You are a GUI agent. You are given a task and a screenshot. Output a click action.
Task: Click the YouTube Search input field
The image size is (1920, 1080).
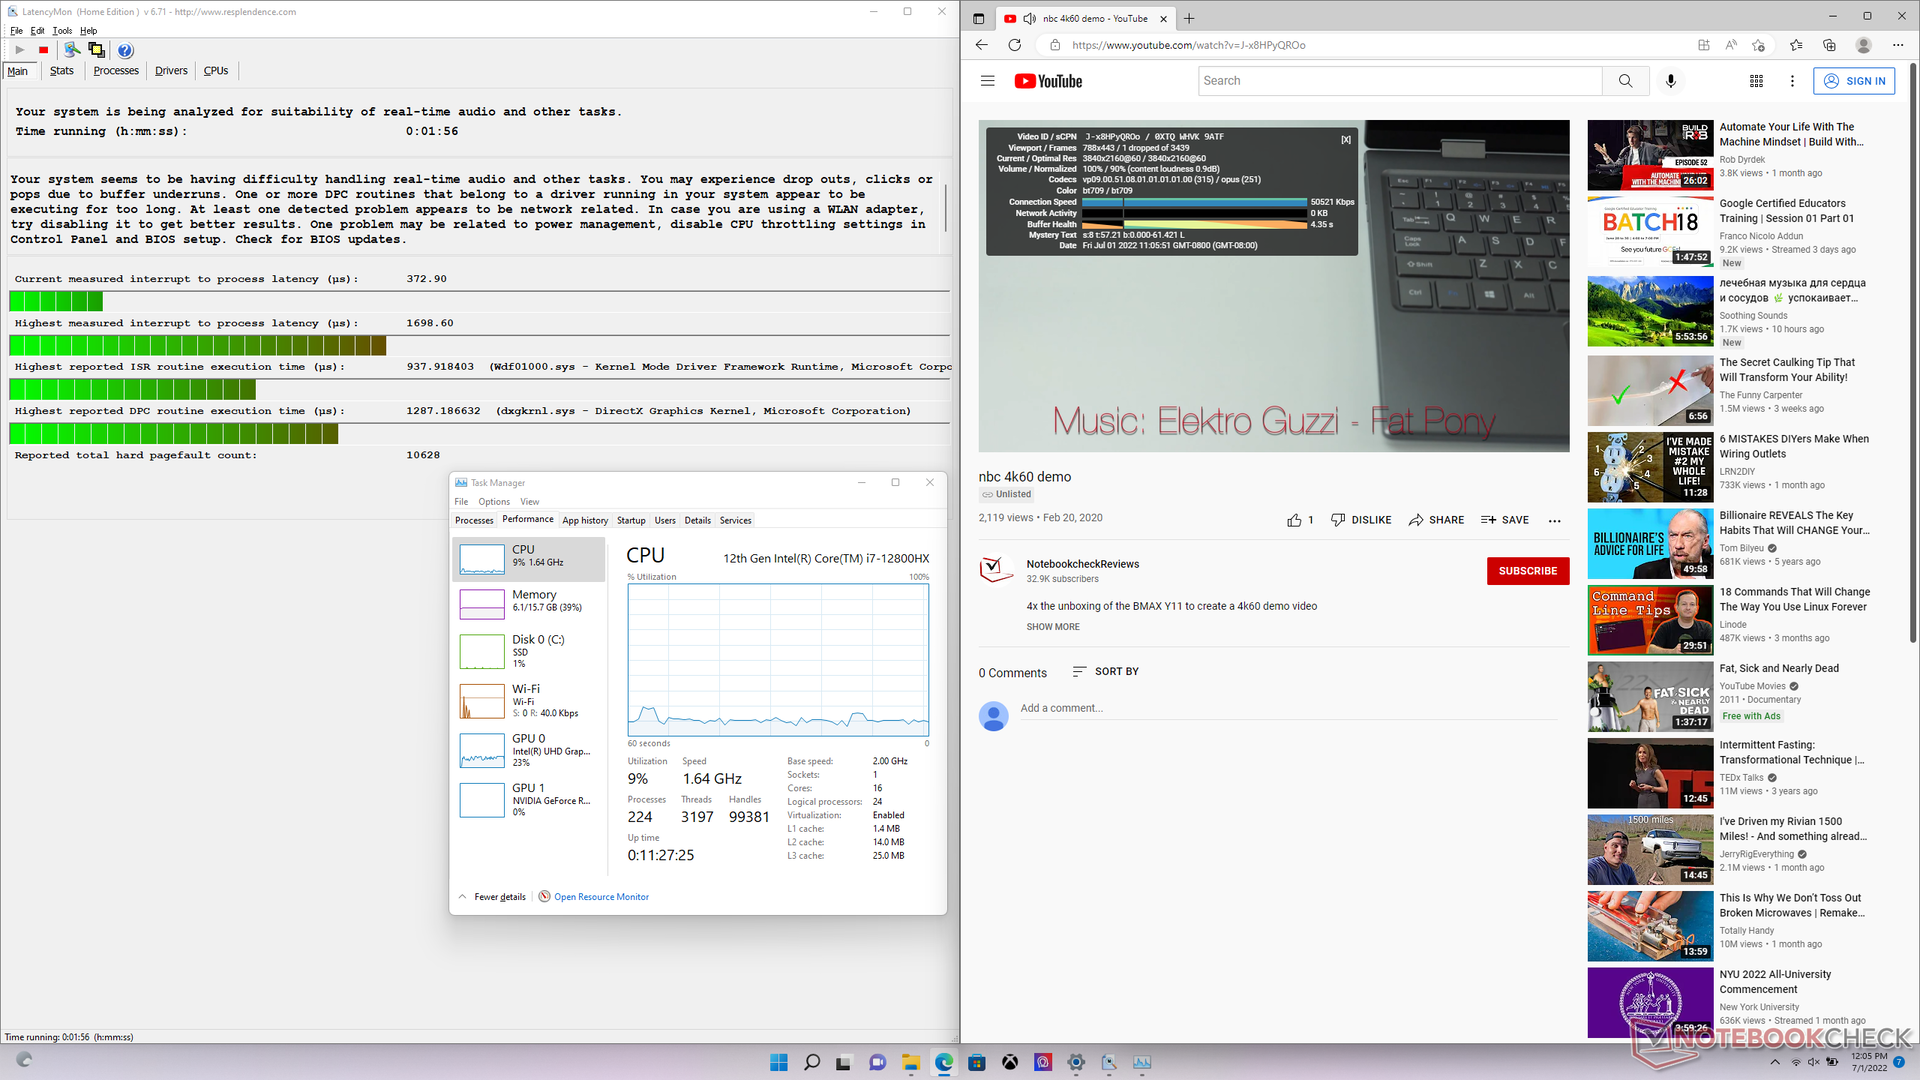[x=1399, y=81]
